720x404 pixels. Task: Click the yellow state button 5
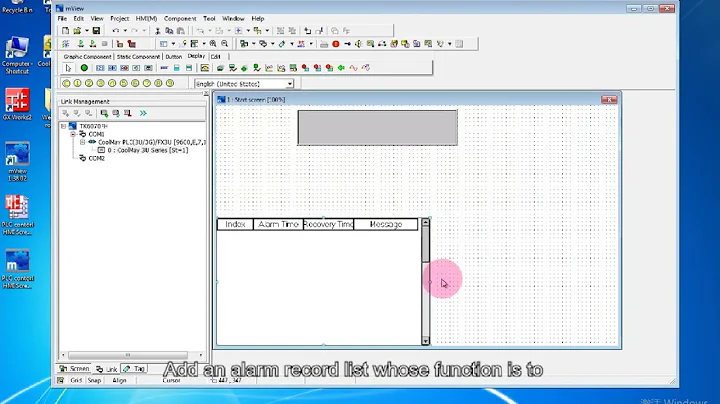click(124, 83)
